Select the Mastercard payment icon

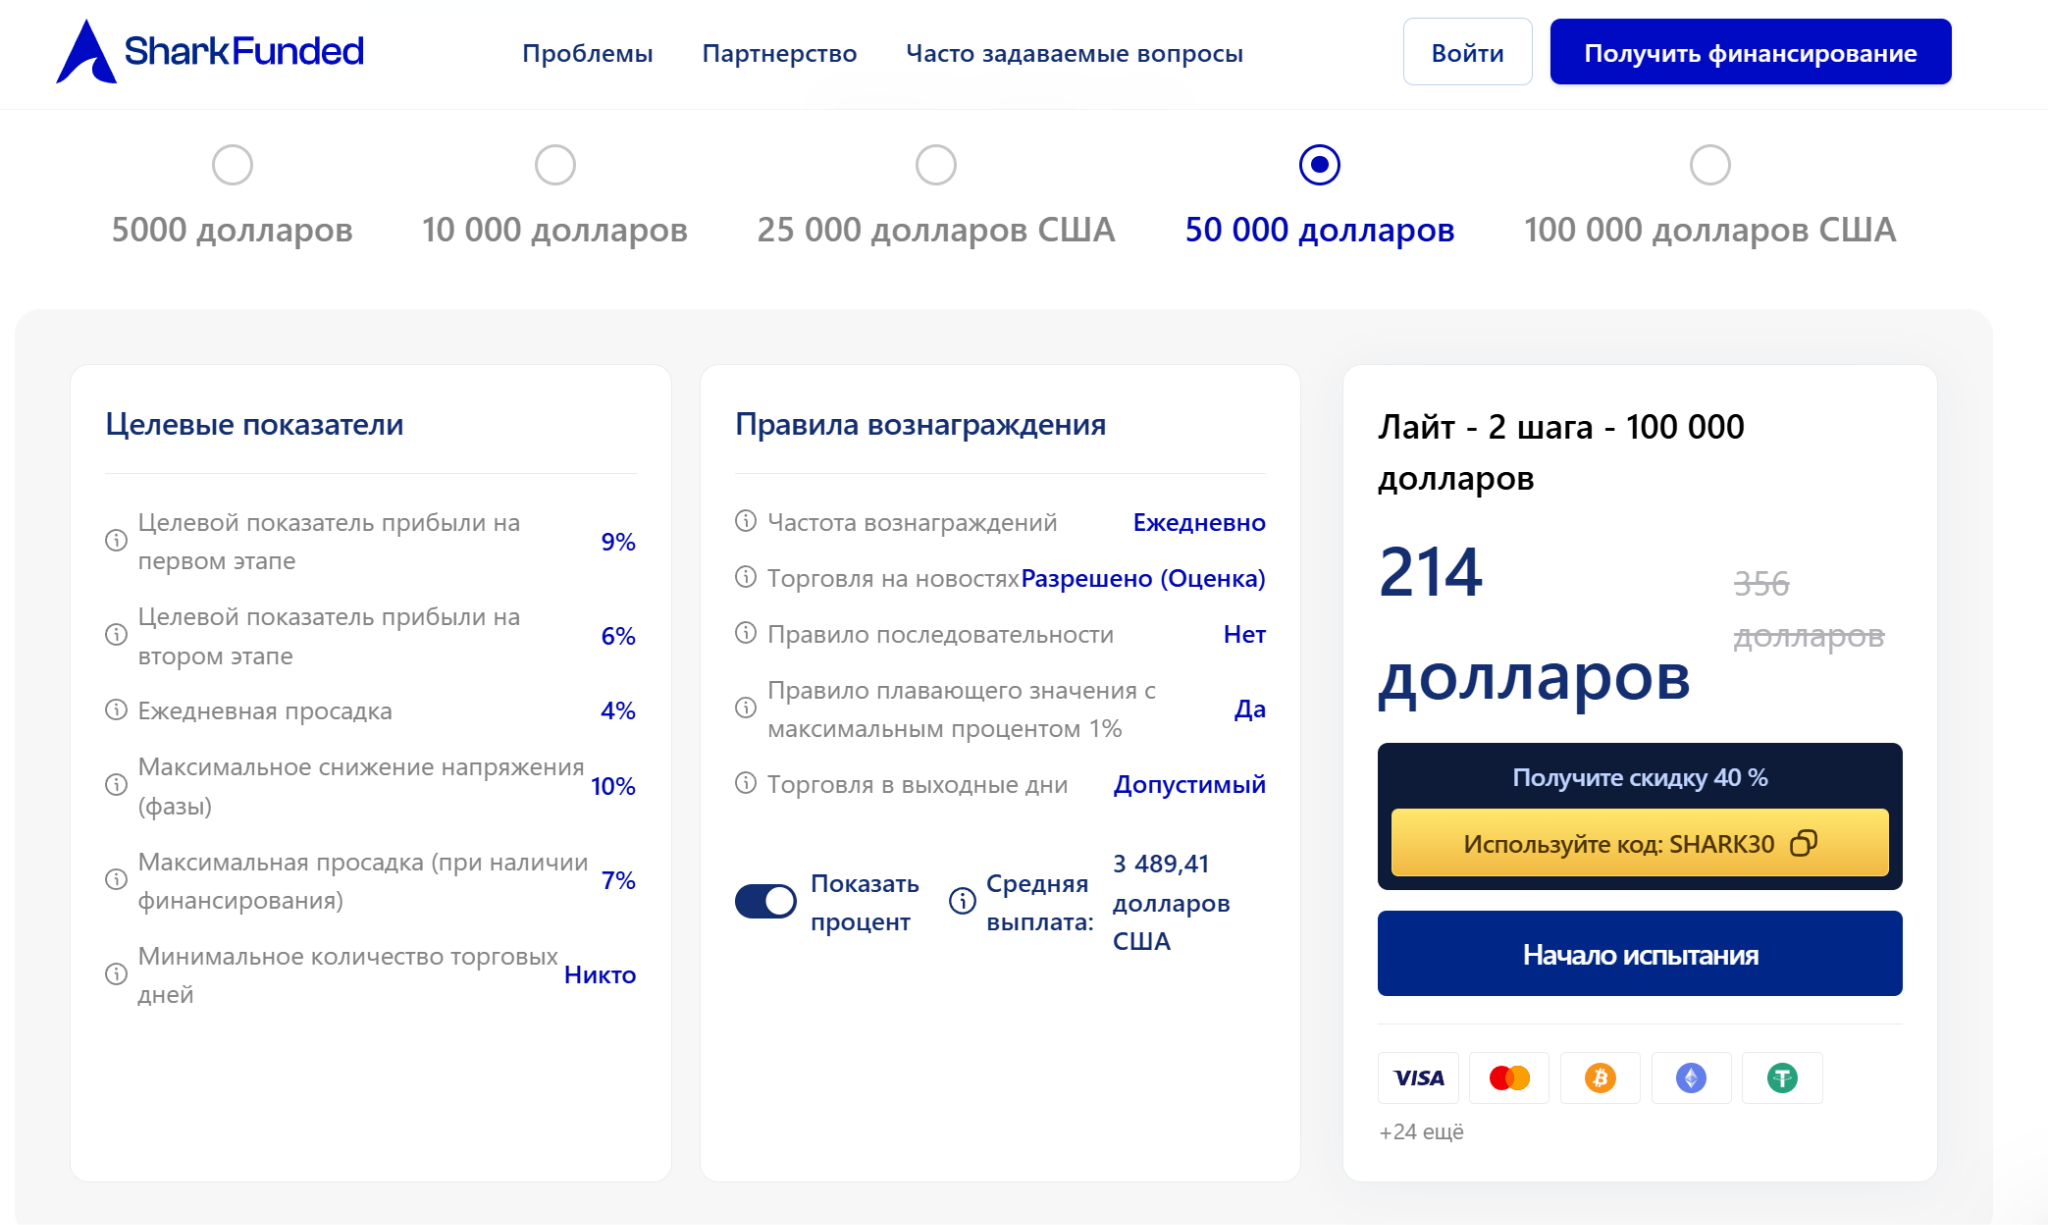1509,1077
